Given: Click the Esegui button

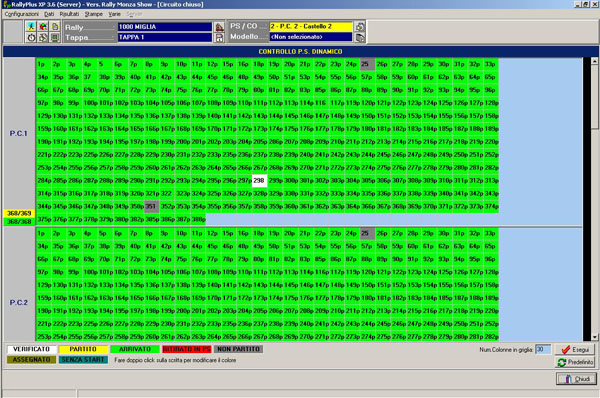Looking at the screenshot, I should tap(575, 349).
